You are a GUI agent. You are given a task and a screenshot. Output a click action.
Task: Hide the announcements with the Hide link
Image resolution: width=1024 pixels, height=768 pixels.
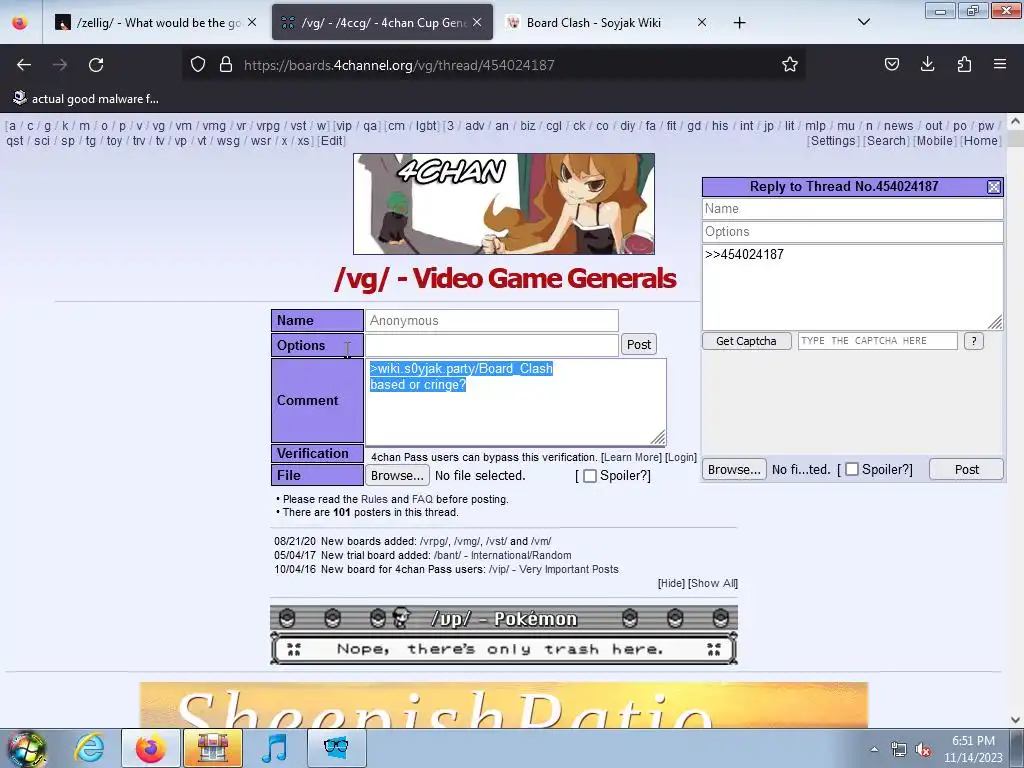(x=671, y=583)
